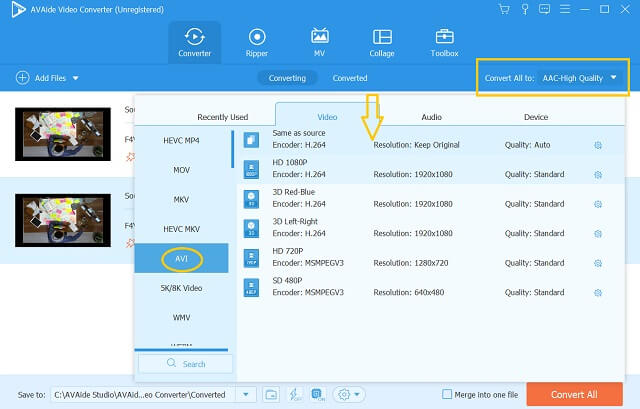Screen dimensions: 640x409
Task: Click the SD 480P format icon
Action: click(251, 287)
